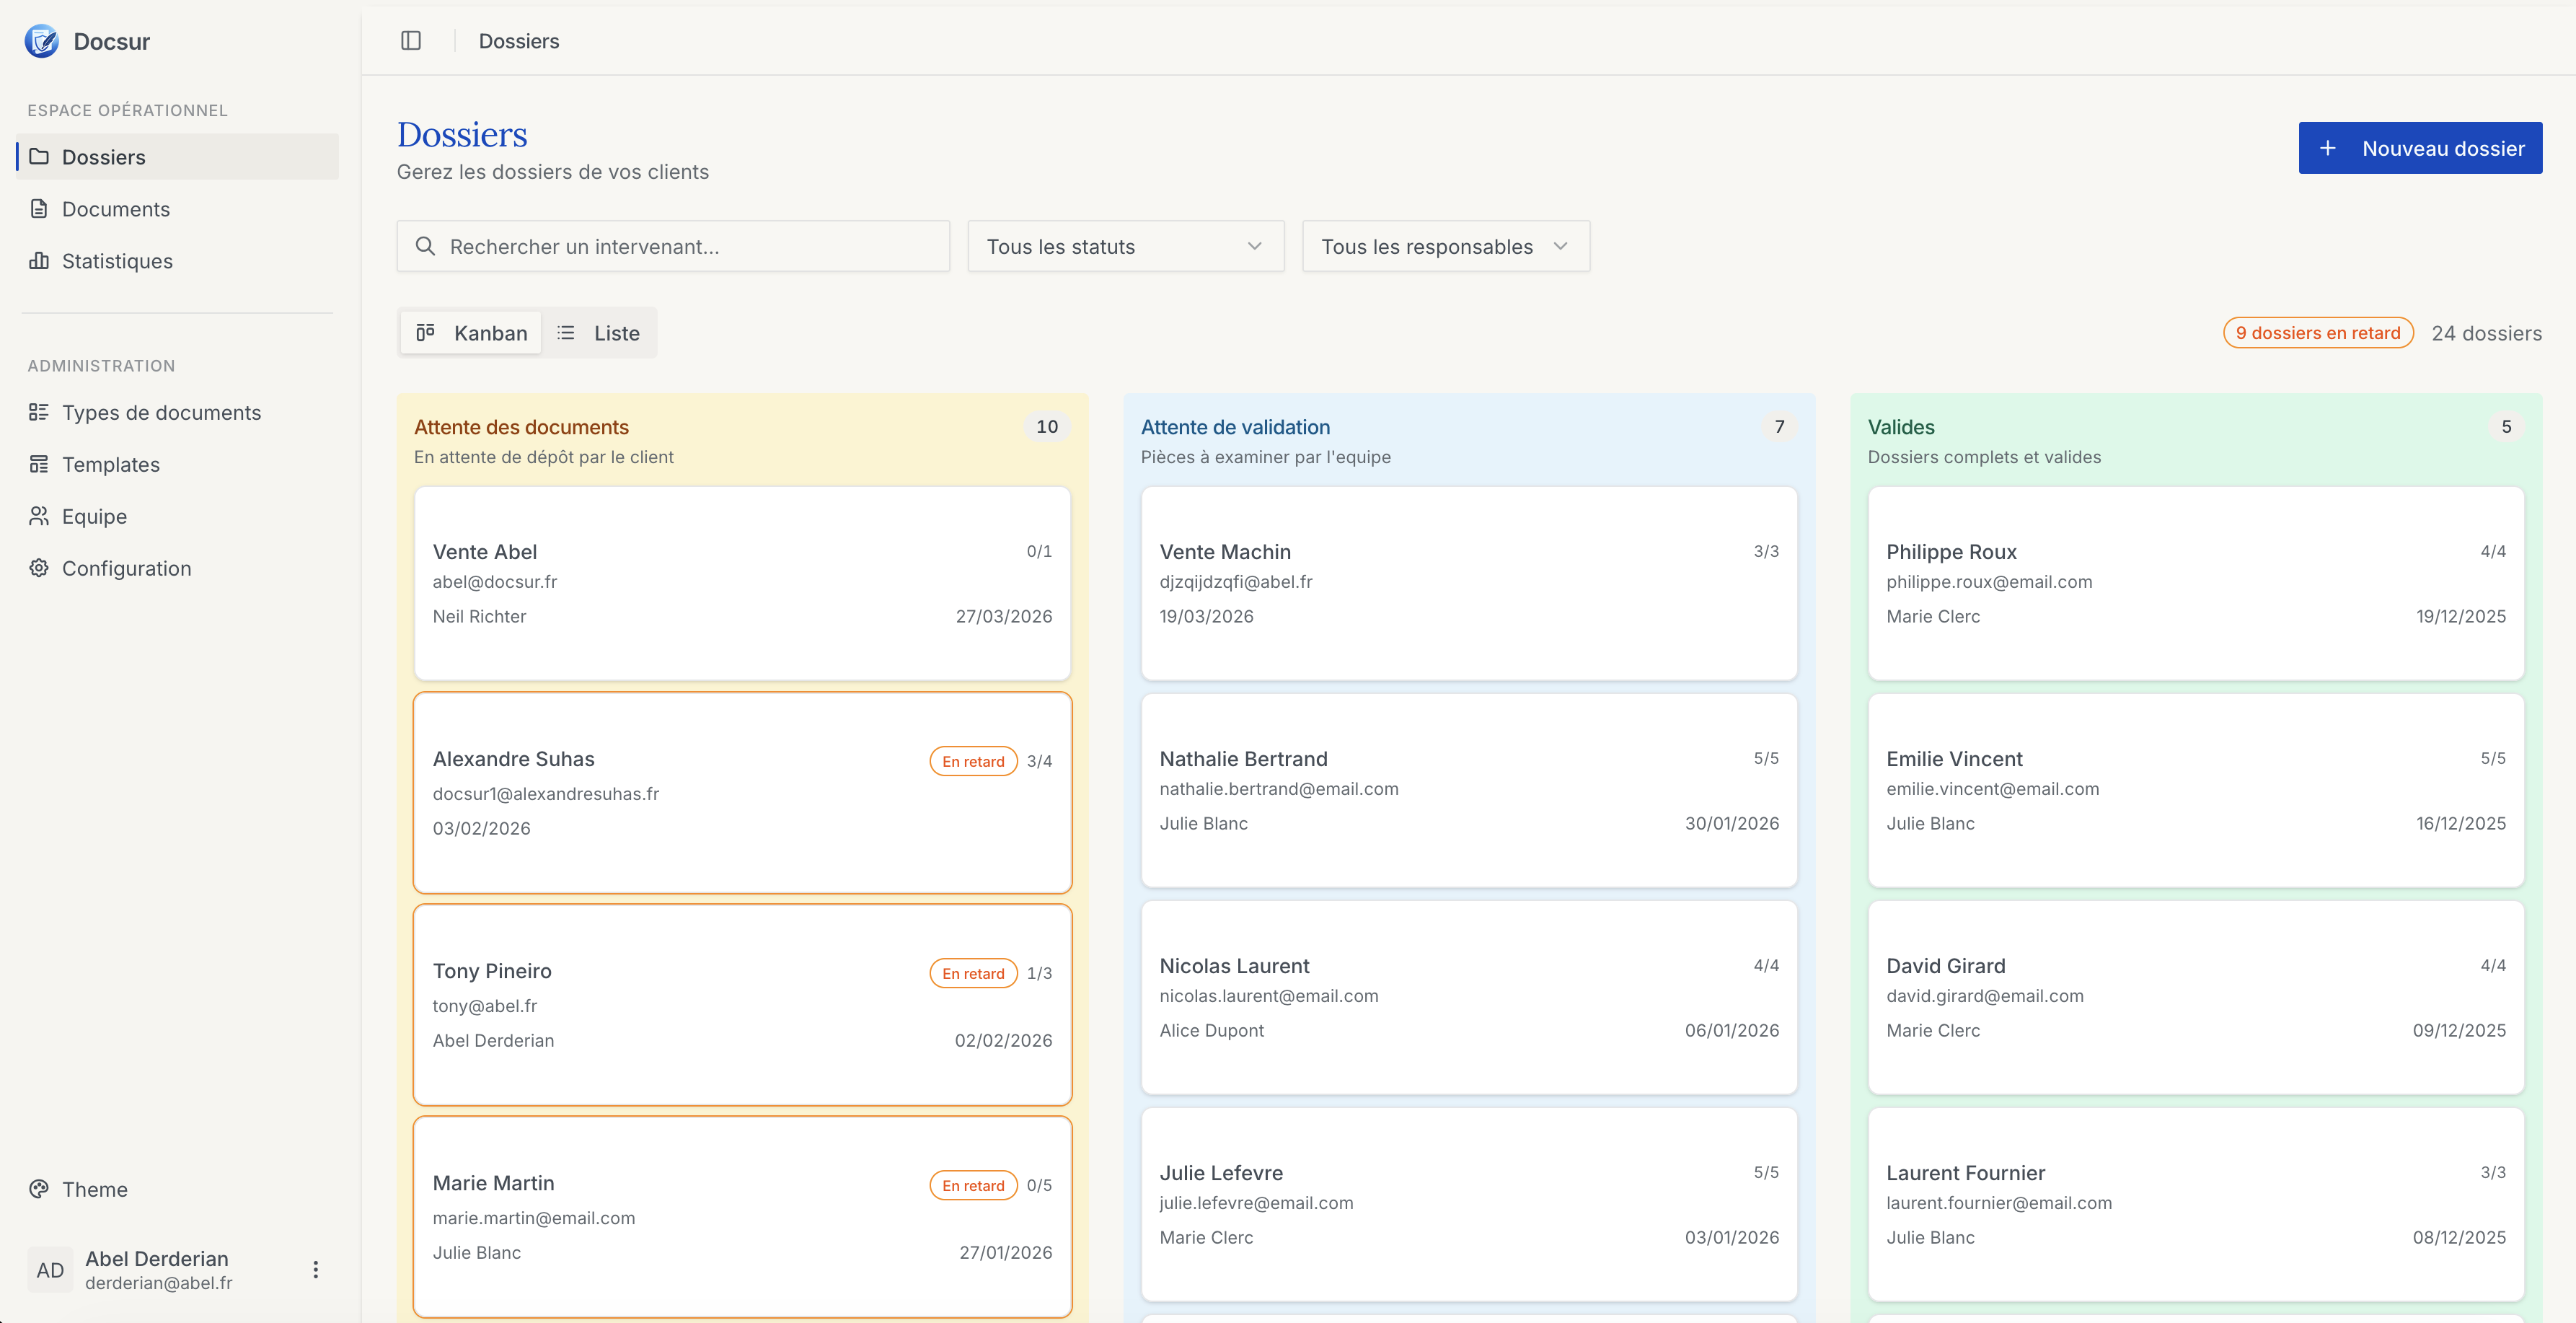The height and width of the screenshot is (1323, 2576).
Task: Open the Statistiques chart icon
Action: (39, 261)
